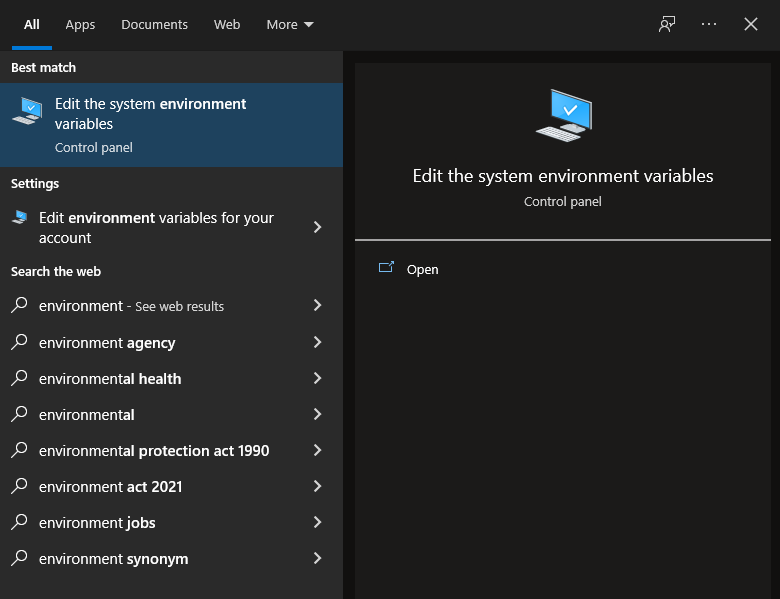
Task: Expand arrow for environment variables account setting
Action: (317, 227)
